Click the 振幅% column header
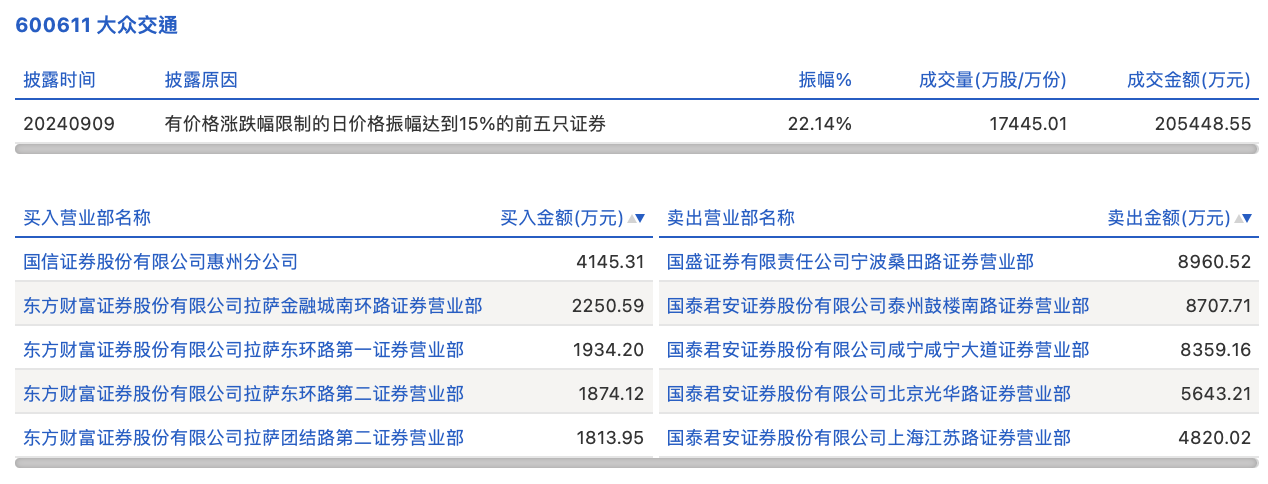 tap(824, 80)
